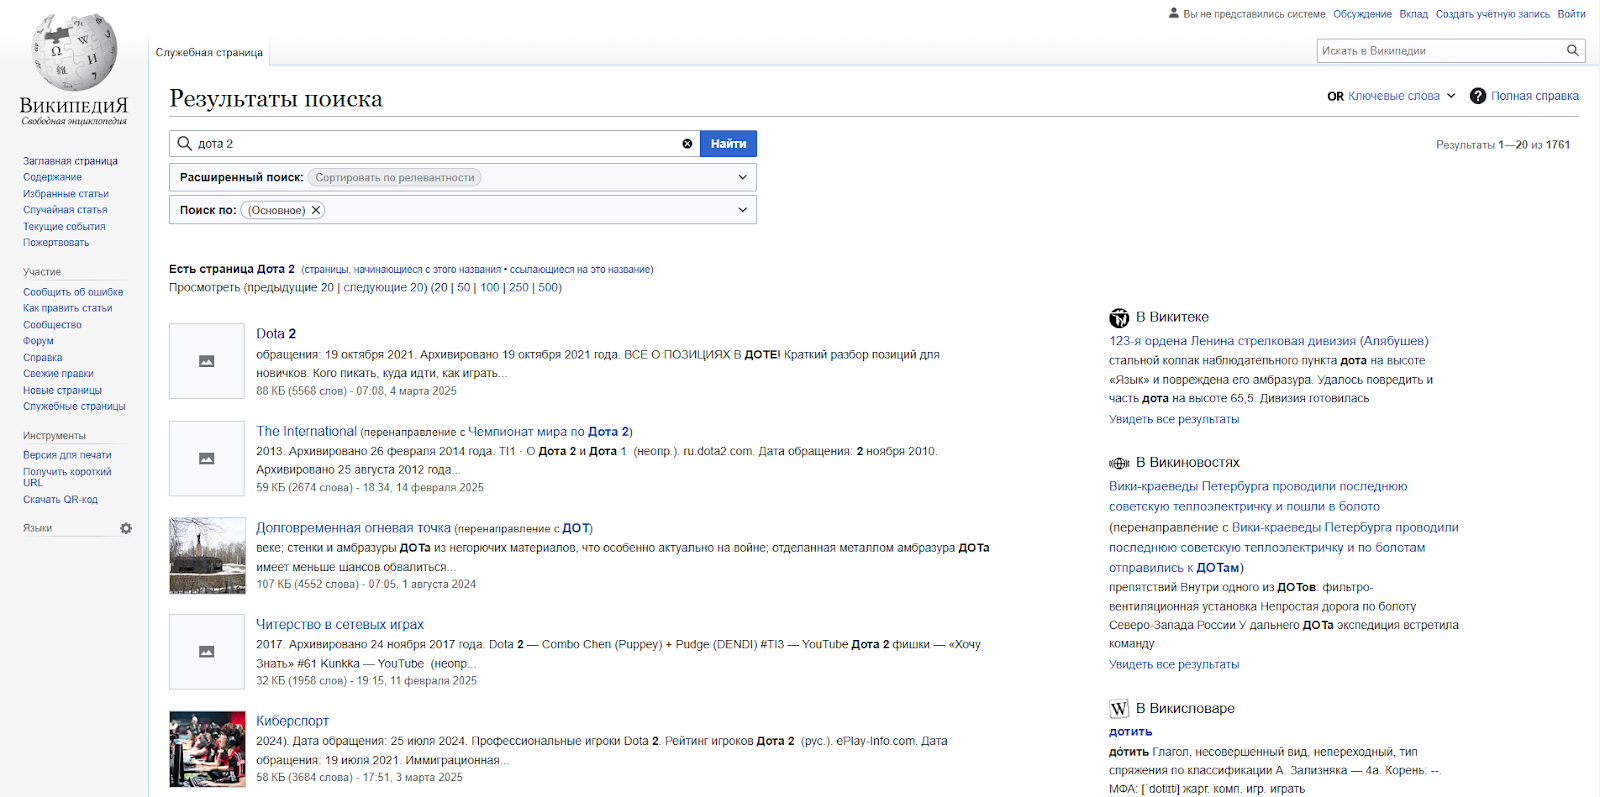This screenshot has width=1600, height=797.
Task: Expand the Поиск по namespace options
Action: point(742,210)
